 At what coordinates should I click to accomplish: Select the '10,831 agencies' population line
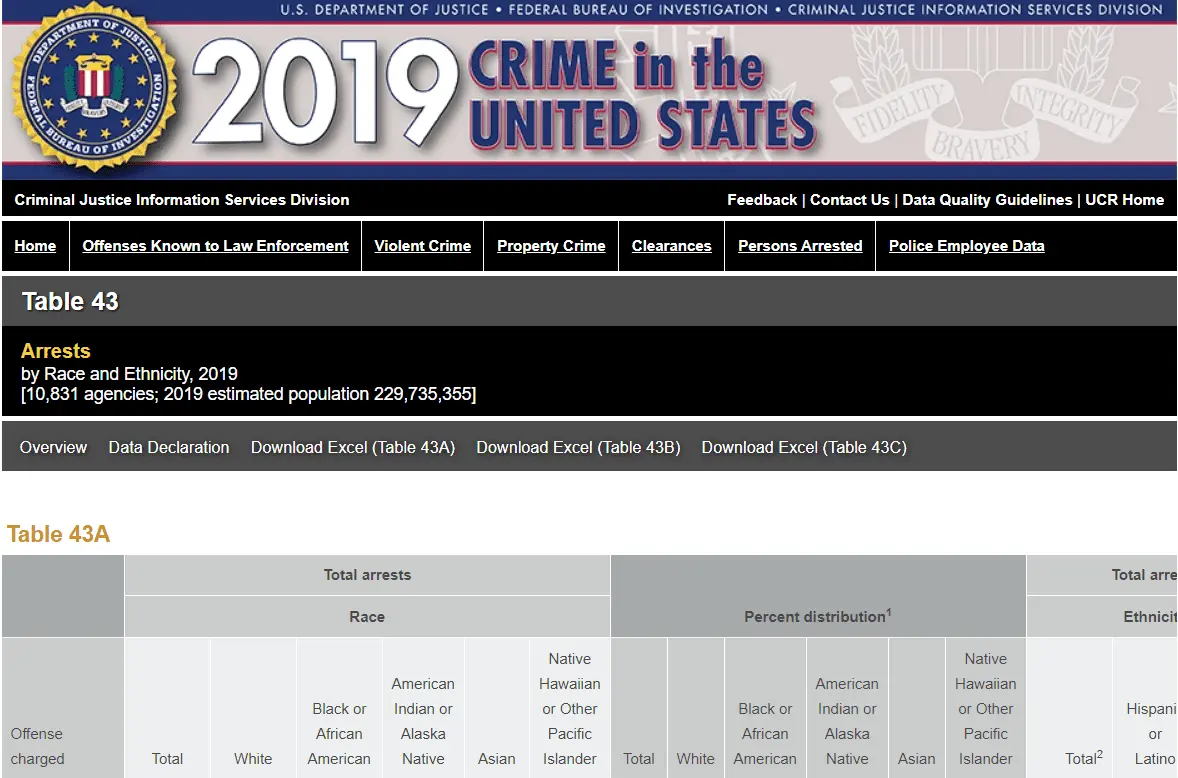coord(249,394)
